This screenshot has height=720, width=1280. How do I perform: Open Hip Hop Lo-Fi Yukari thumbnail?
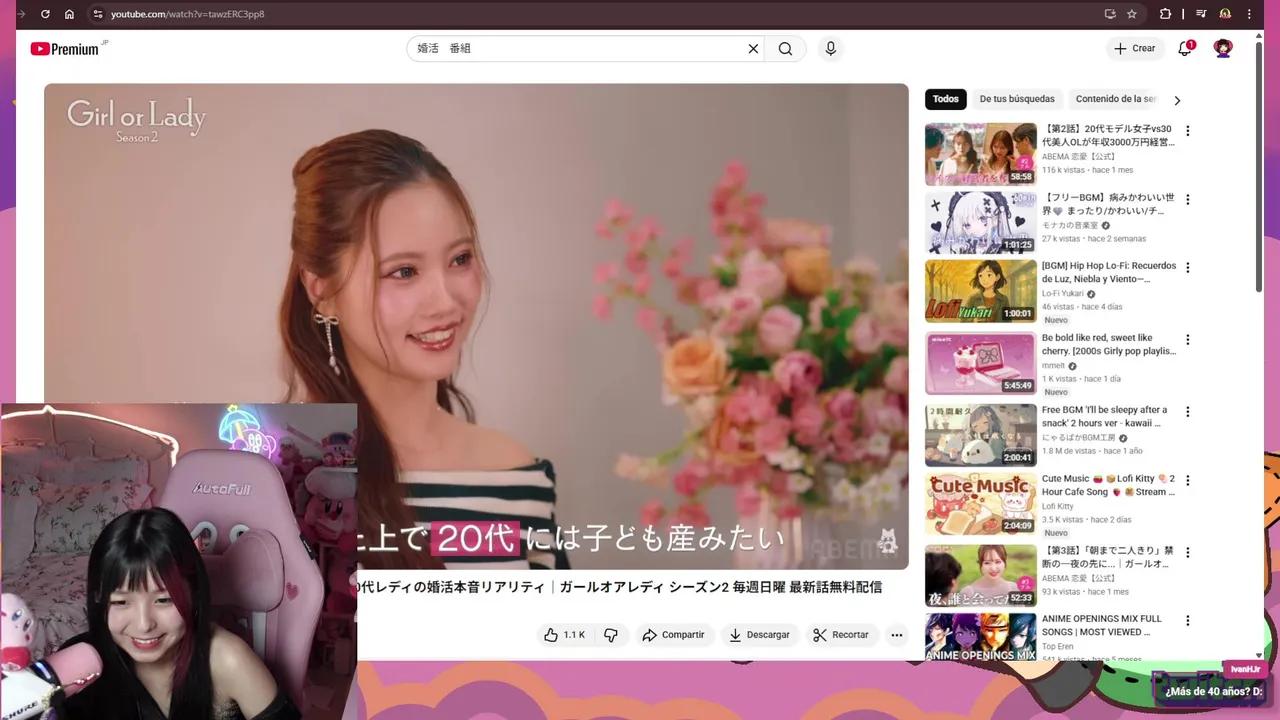click(981, 291)
